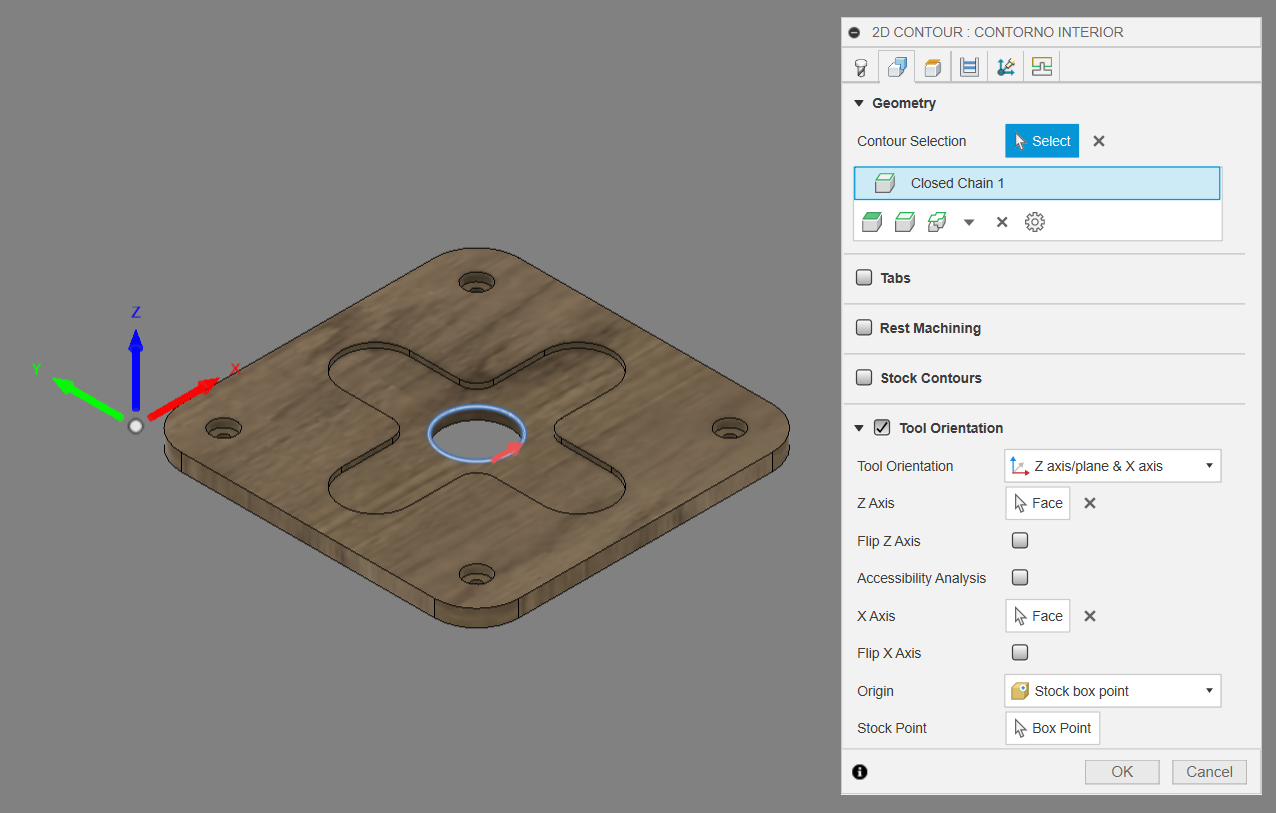Click the info icon at dialog bottom
Viewport: 1276px width, 813px height.
pos(860,772)
